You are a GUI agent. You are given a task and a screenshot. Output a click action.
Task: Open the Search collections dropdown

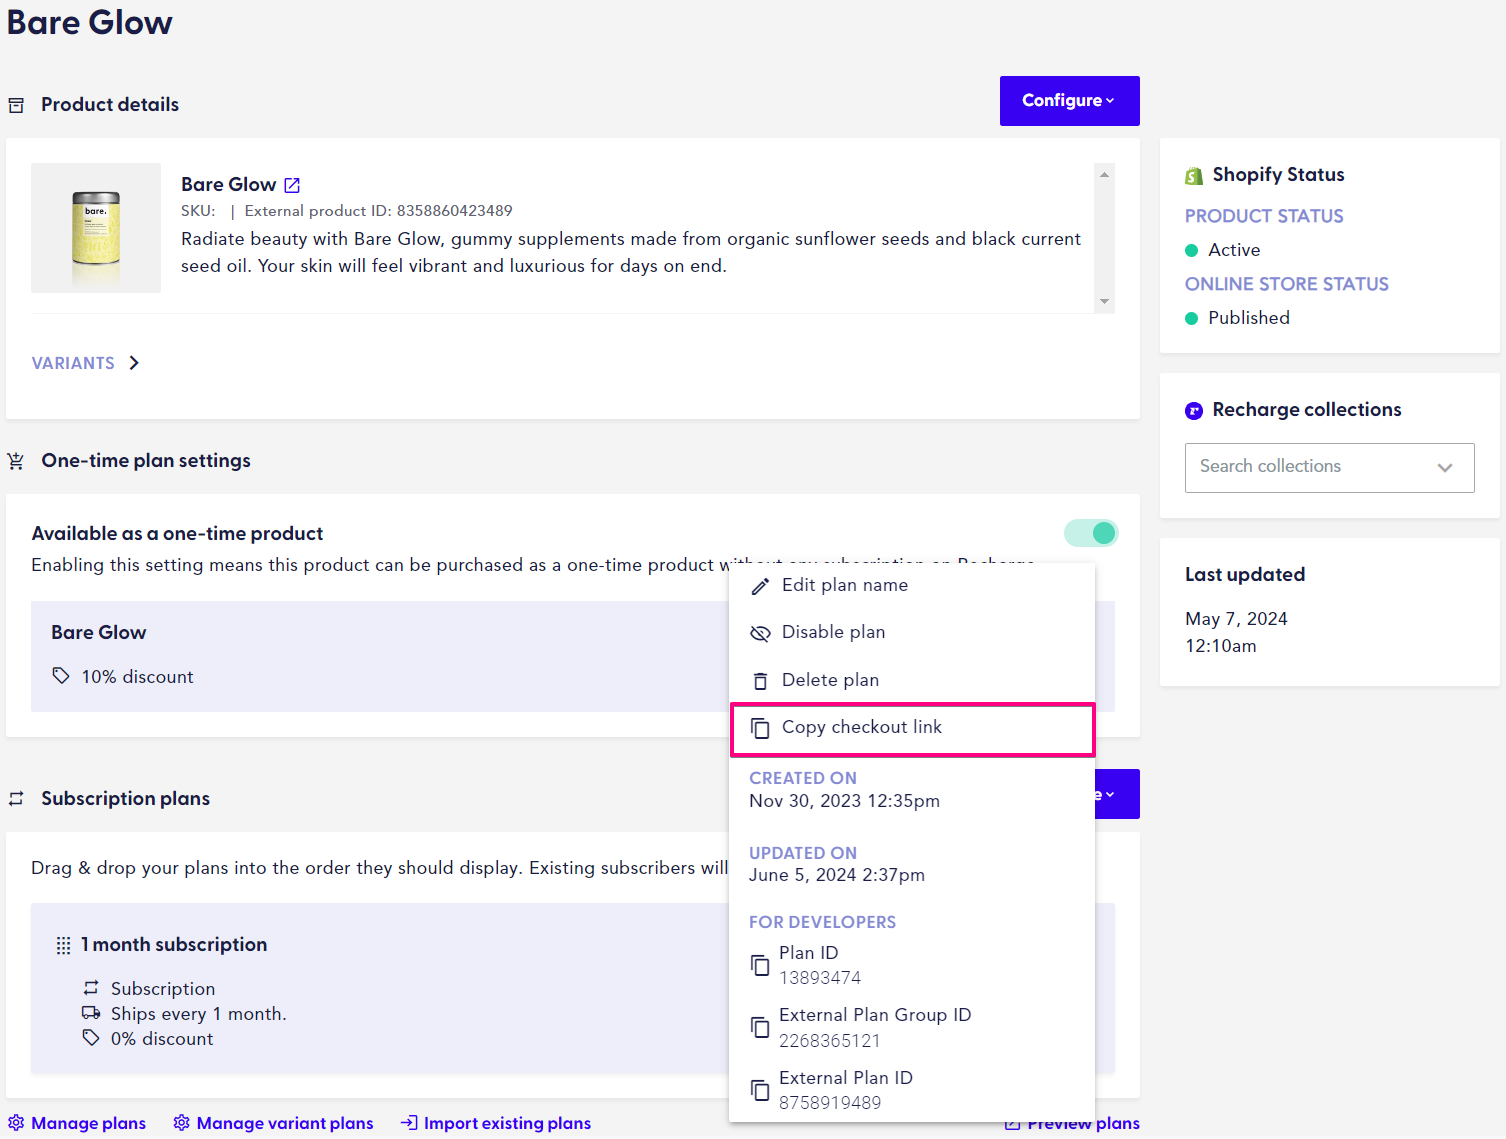point(1330,468)
